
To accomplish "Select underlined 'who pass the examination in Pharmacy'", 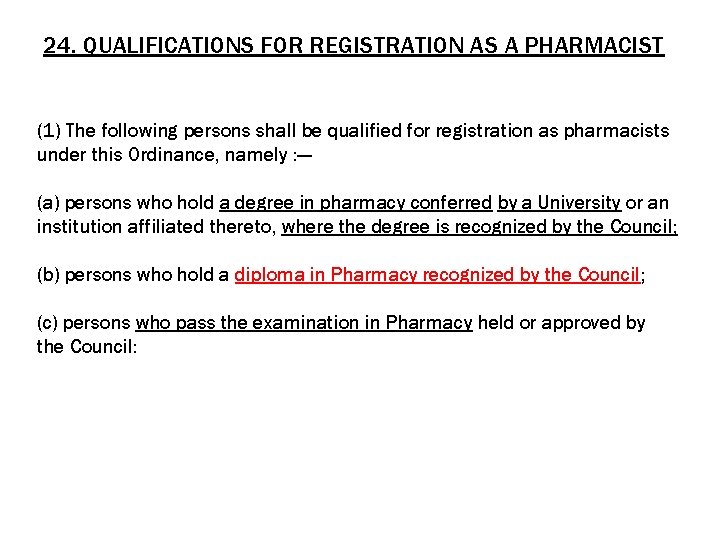I will [304, 323].
